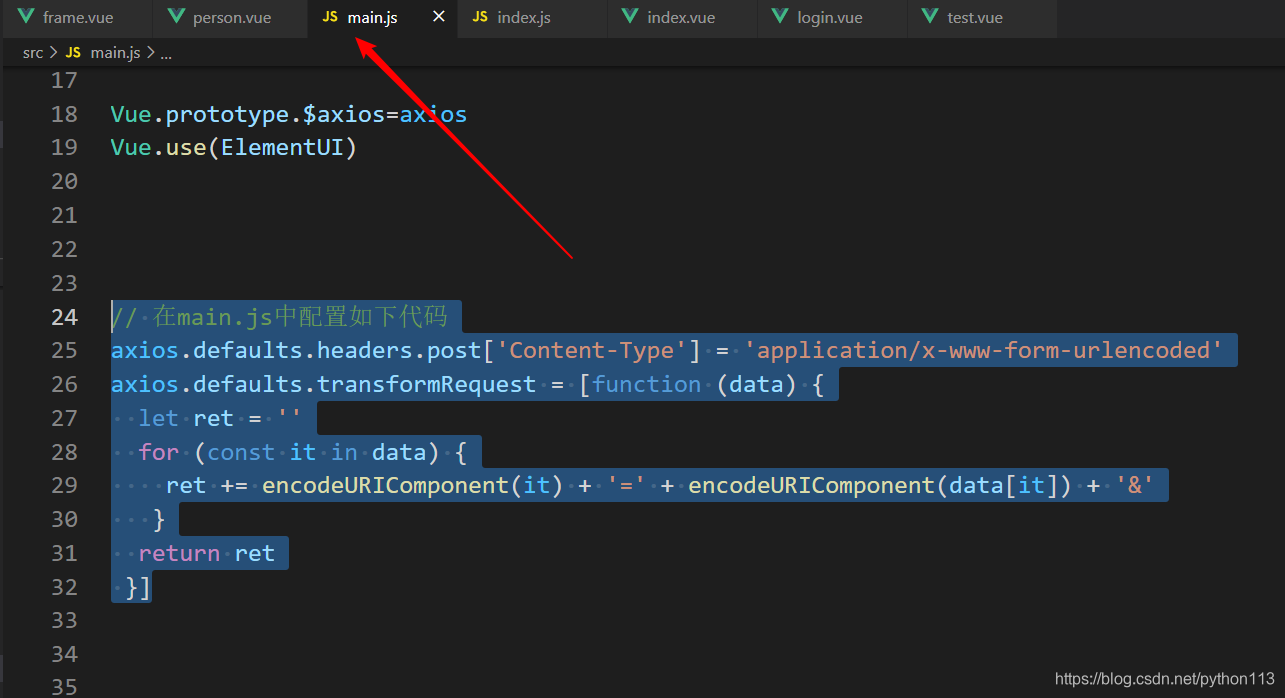Click the 'return ret' statement
The width and height of the screenshot is (1285, 698).
pos(207,553)
